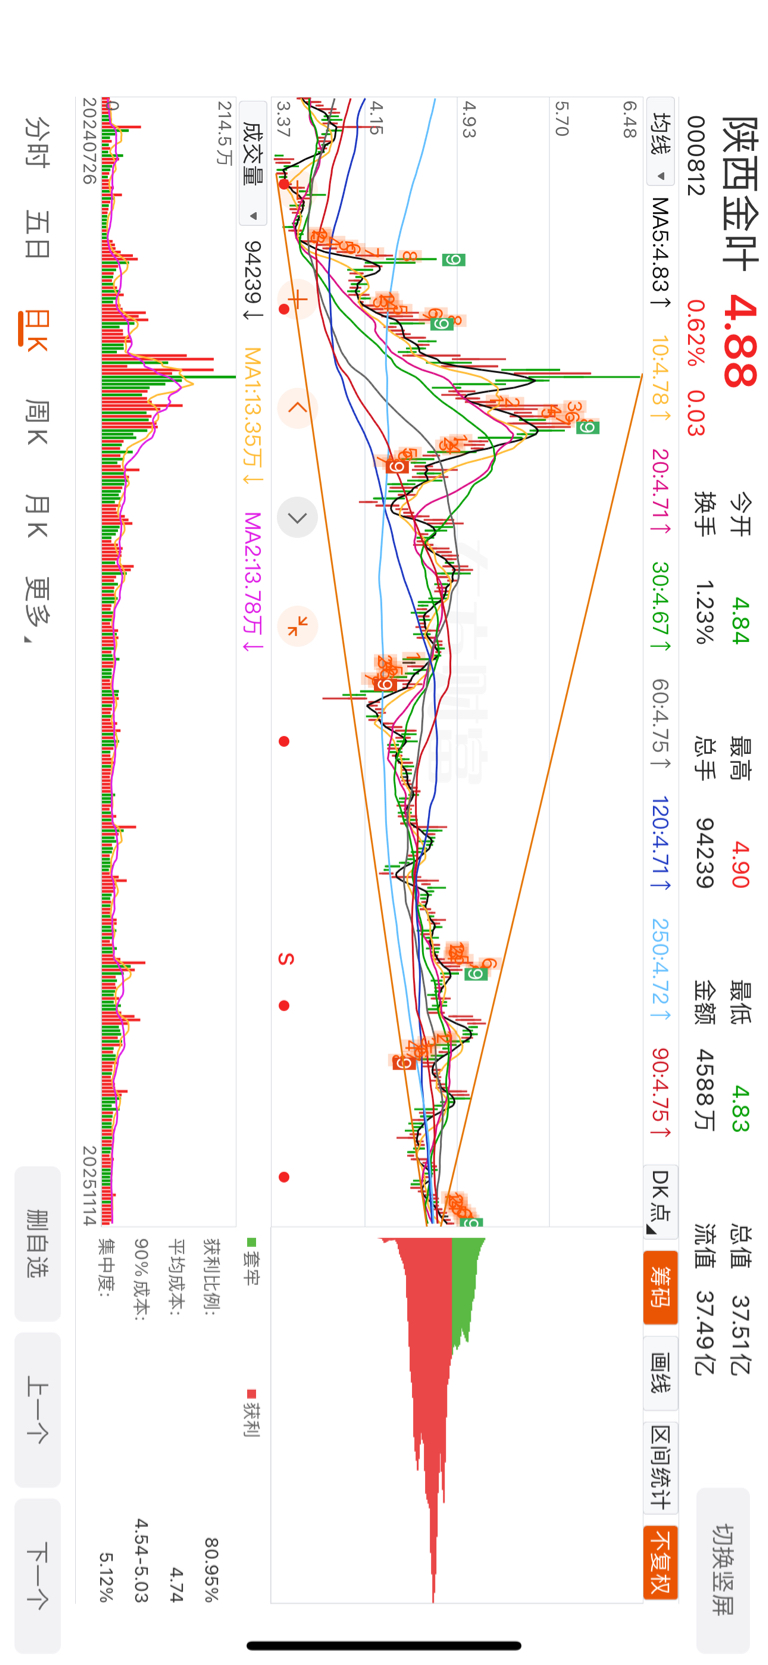Tap the 金额 value 4588万
This screenshot has width=768, height=1665.
(x=705, y=1090)
